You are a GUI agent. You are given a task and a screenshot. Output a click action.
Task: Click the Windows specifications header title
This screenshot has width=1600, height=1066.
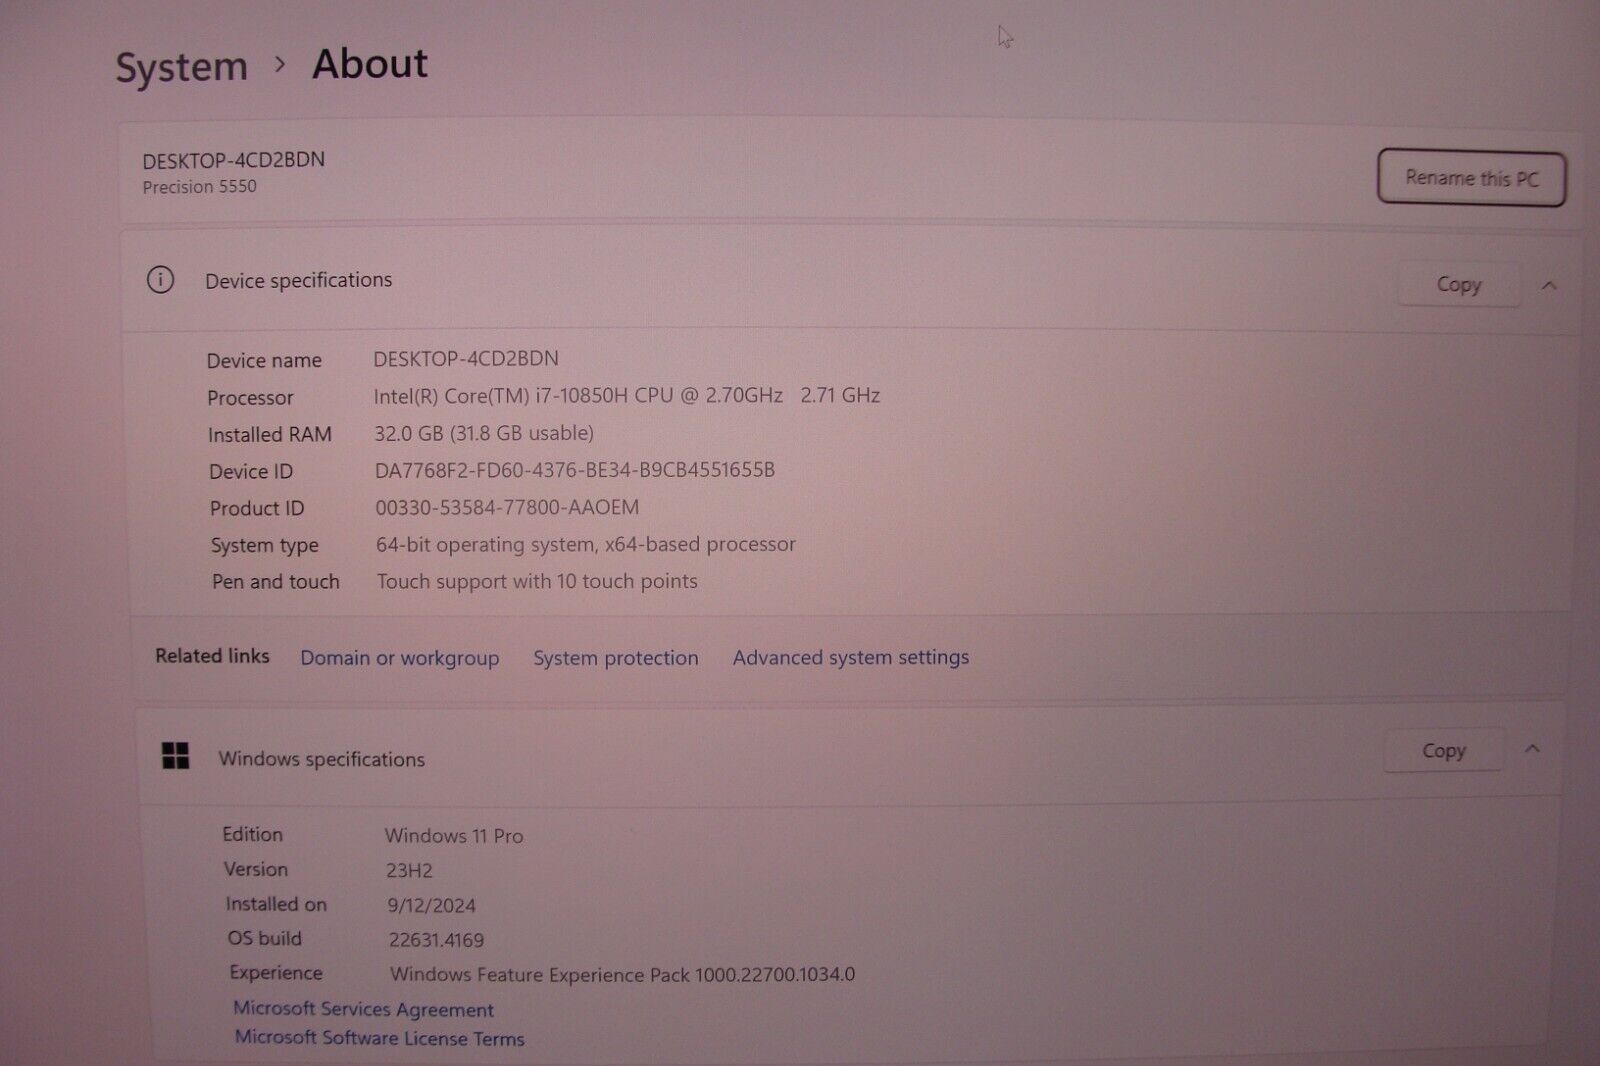click(x=321, y=759)
